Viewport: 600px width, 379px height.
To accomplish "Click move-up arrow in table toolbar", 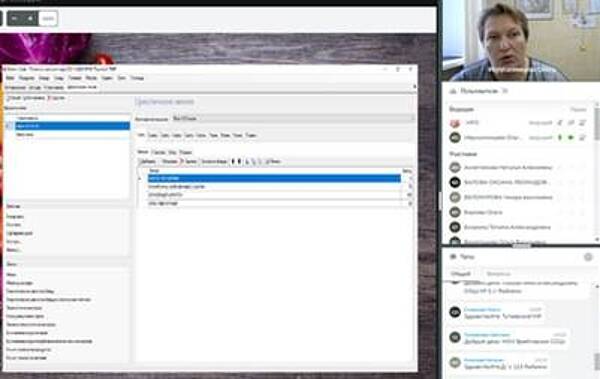I will [233, 162].
